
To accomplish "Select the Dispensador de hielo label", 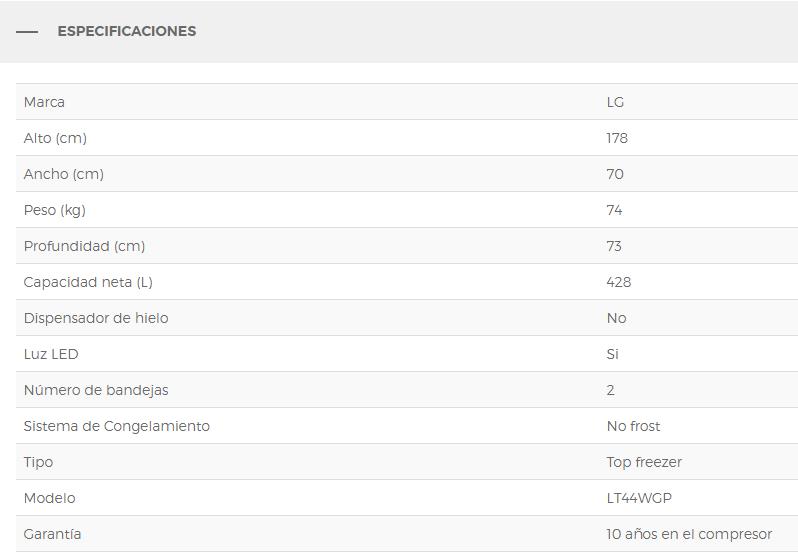I will tap(96, 318).
